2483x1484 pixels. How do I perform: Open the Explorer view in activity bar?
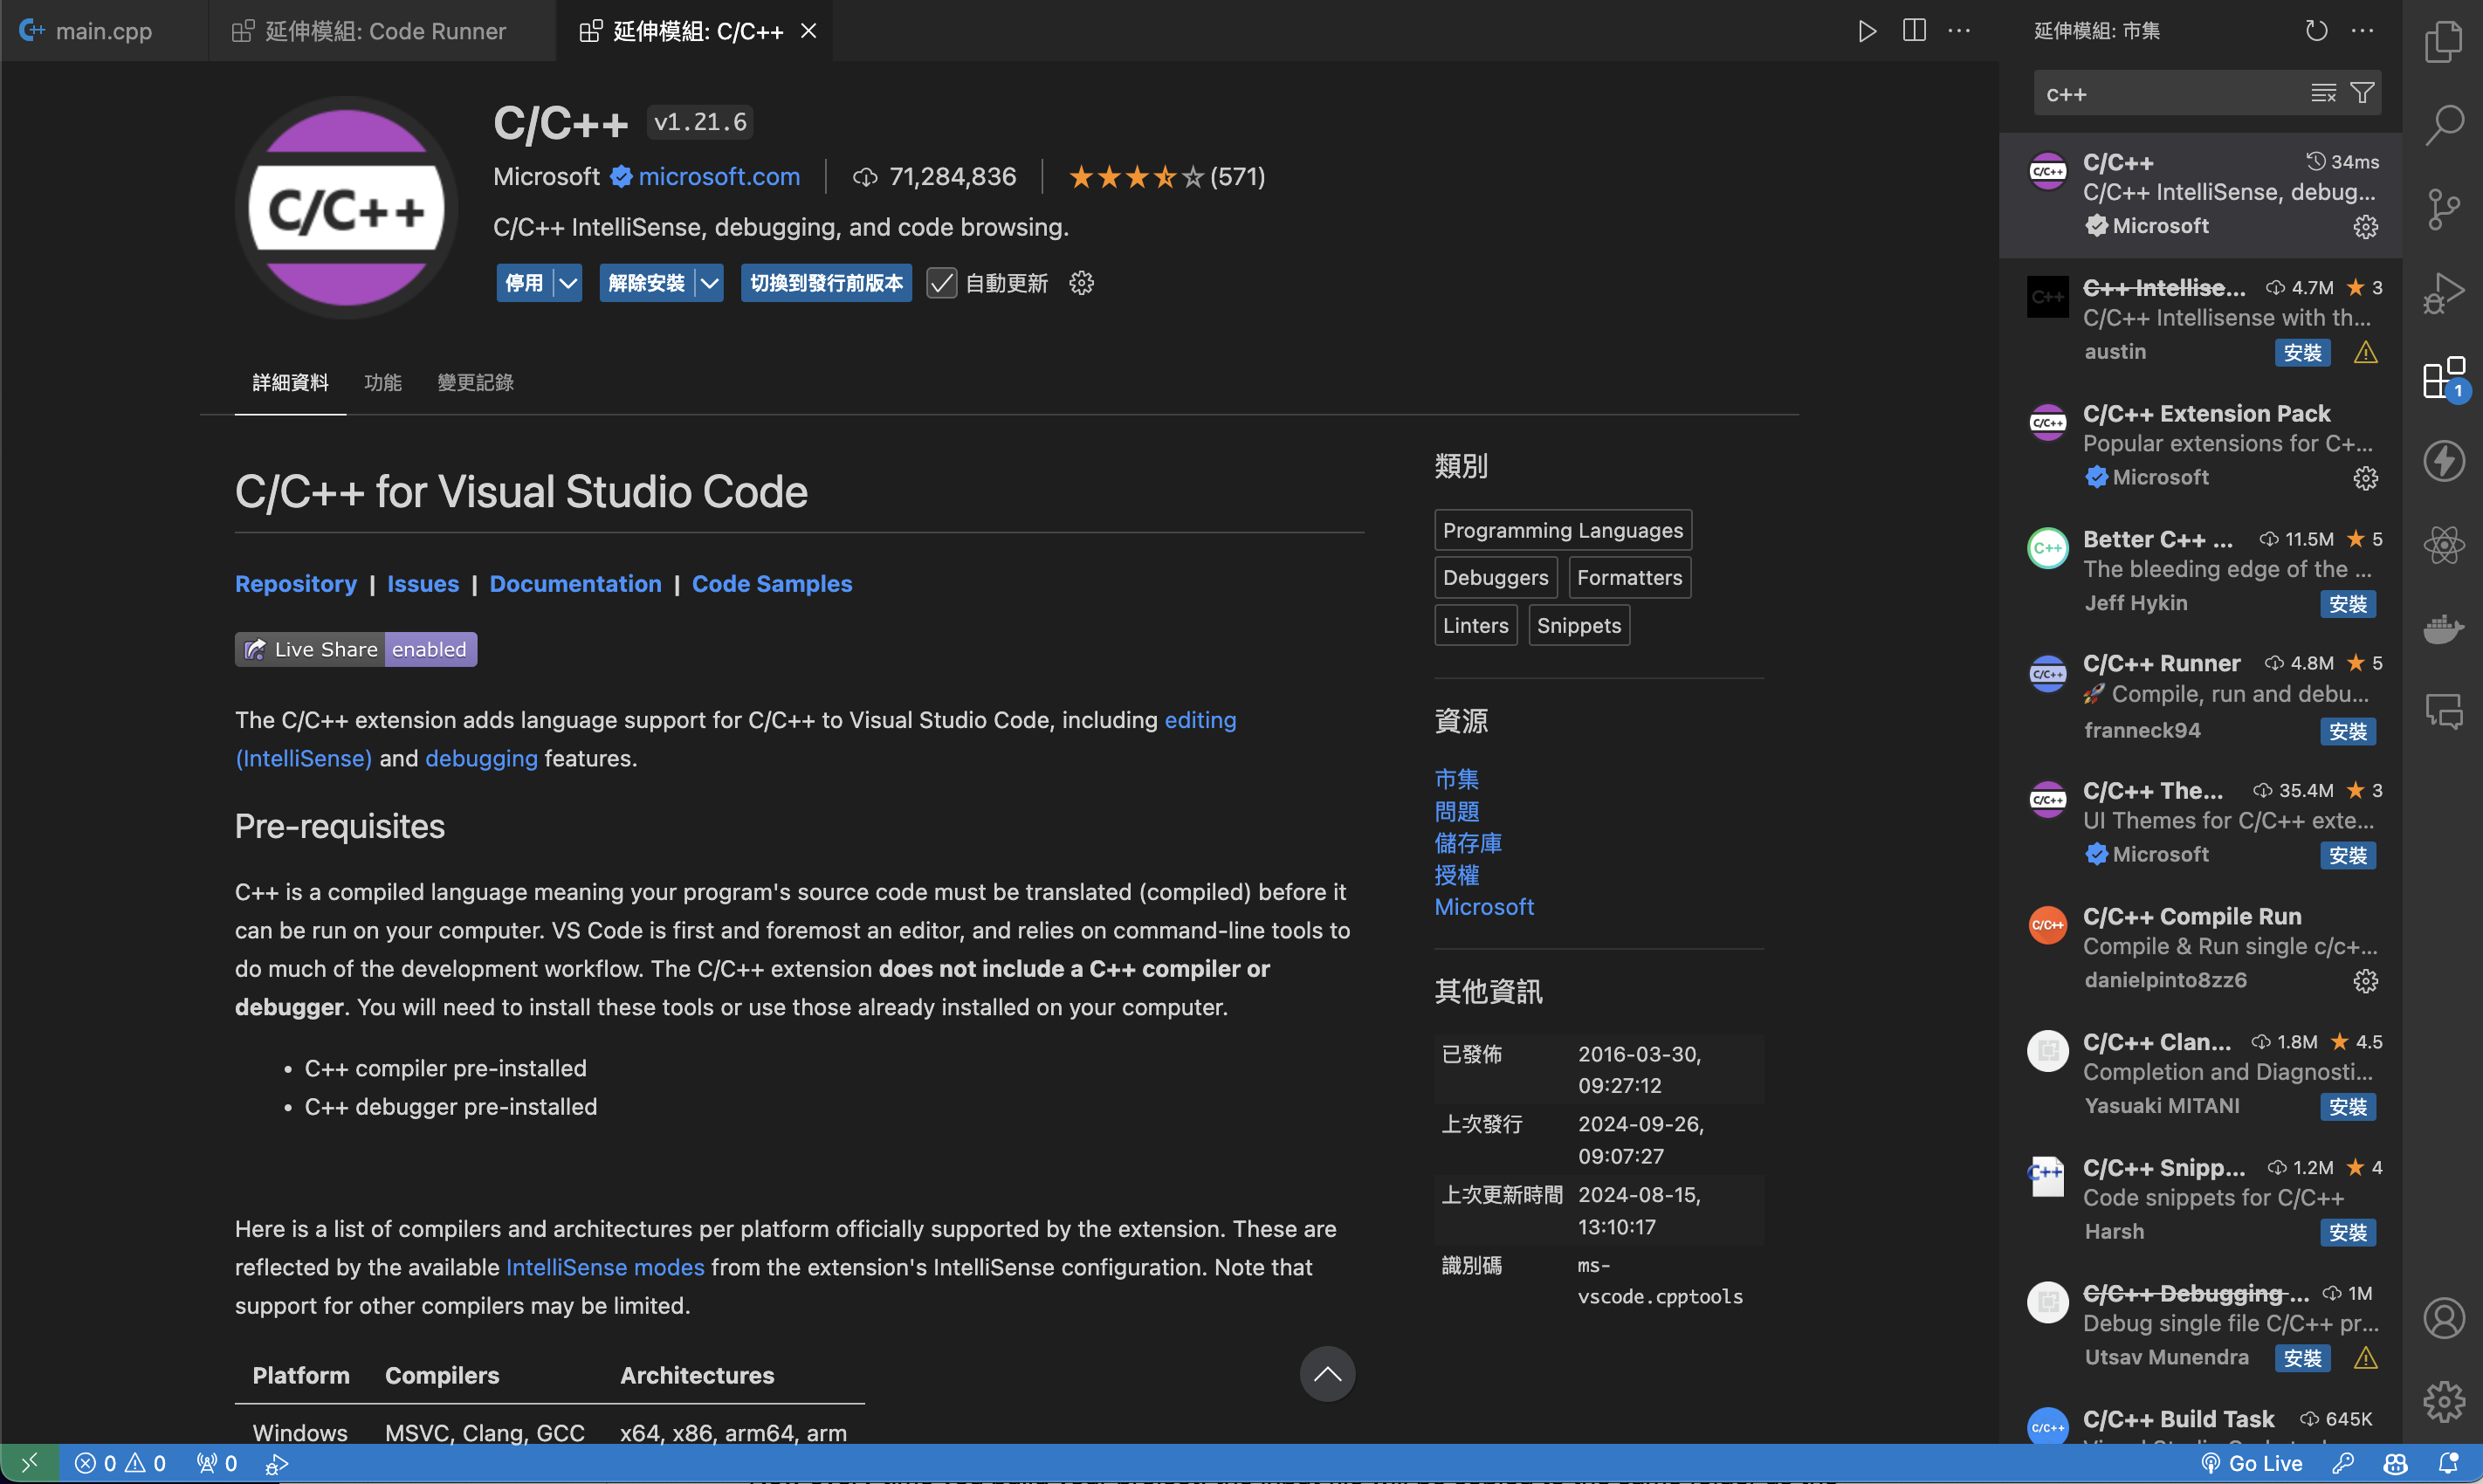2443,42
